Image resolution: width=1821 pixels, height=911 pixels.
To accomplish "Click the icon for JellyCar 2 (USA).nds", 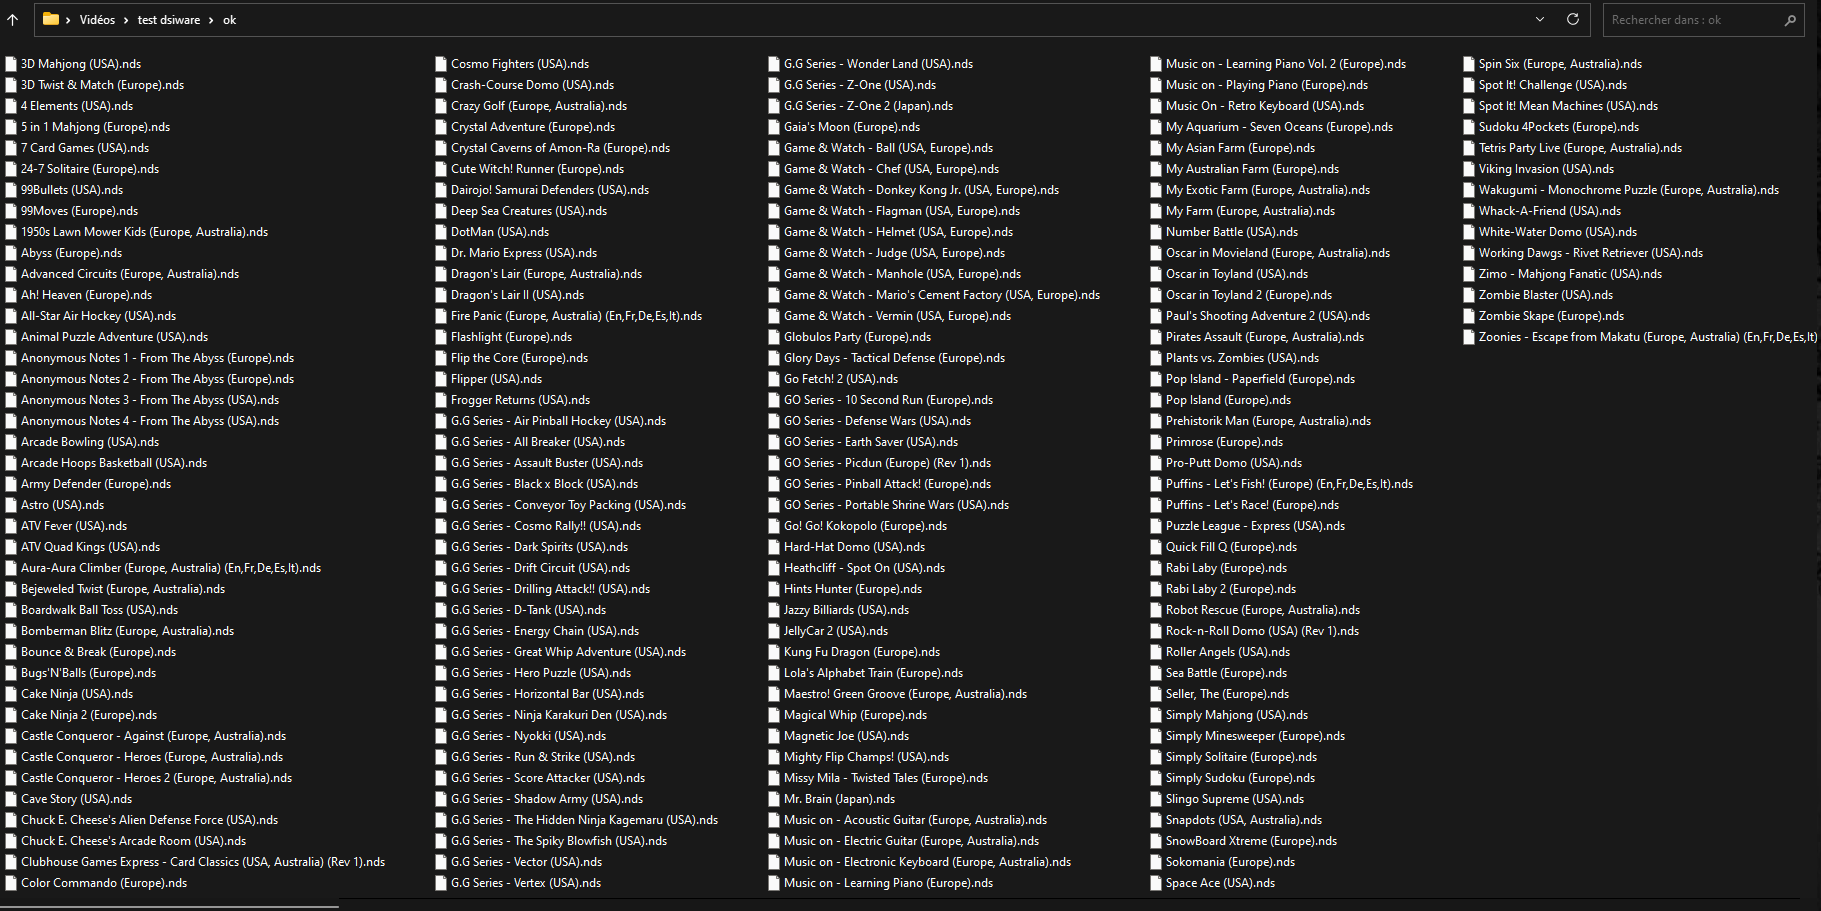I will click(774, 631).
